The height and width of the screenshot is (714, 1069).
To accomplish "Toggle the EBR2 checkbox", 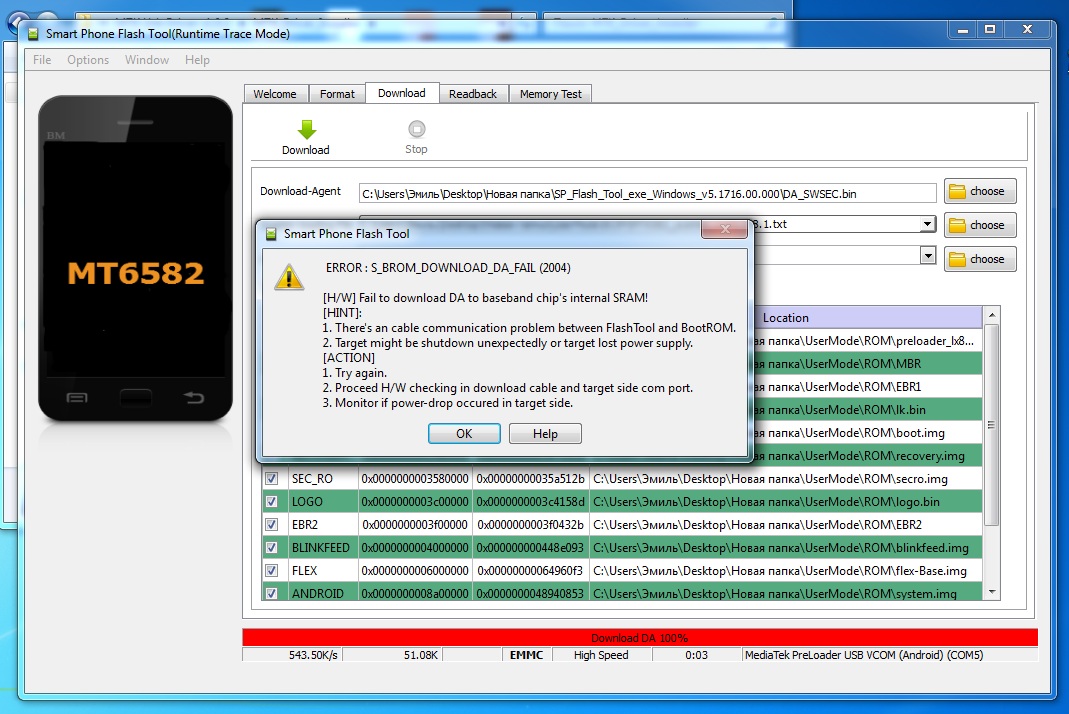I will (x=271, y=524).
